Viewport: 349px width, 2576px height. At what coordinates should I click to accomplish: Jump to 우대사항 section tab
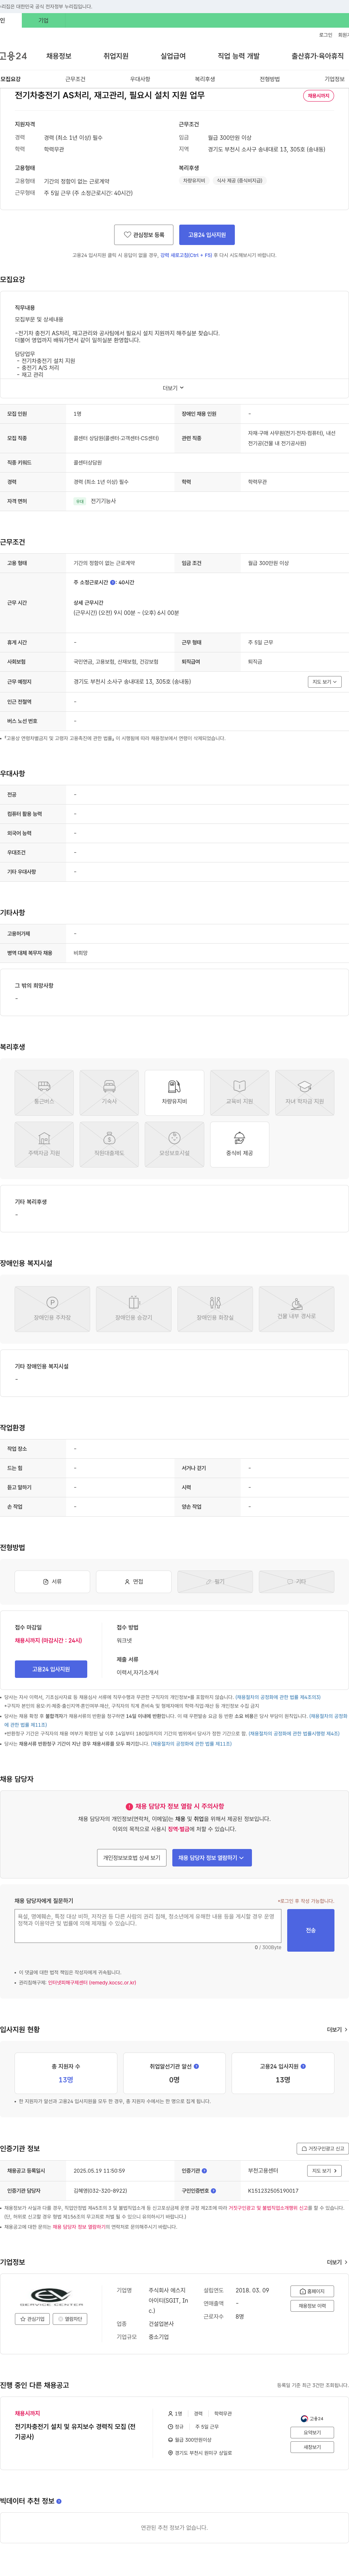pos(140,79)
